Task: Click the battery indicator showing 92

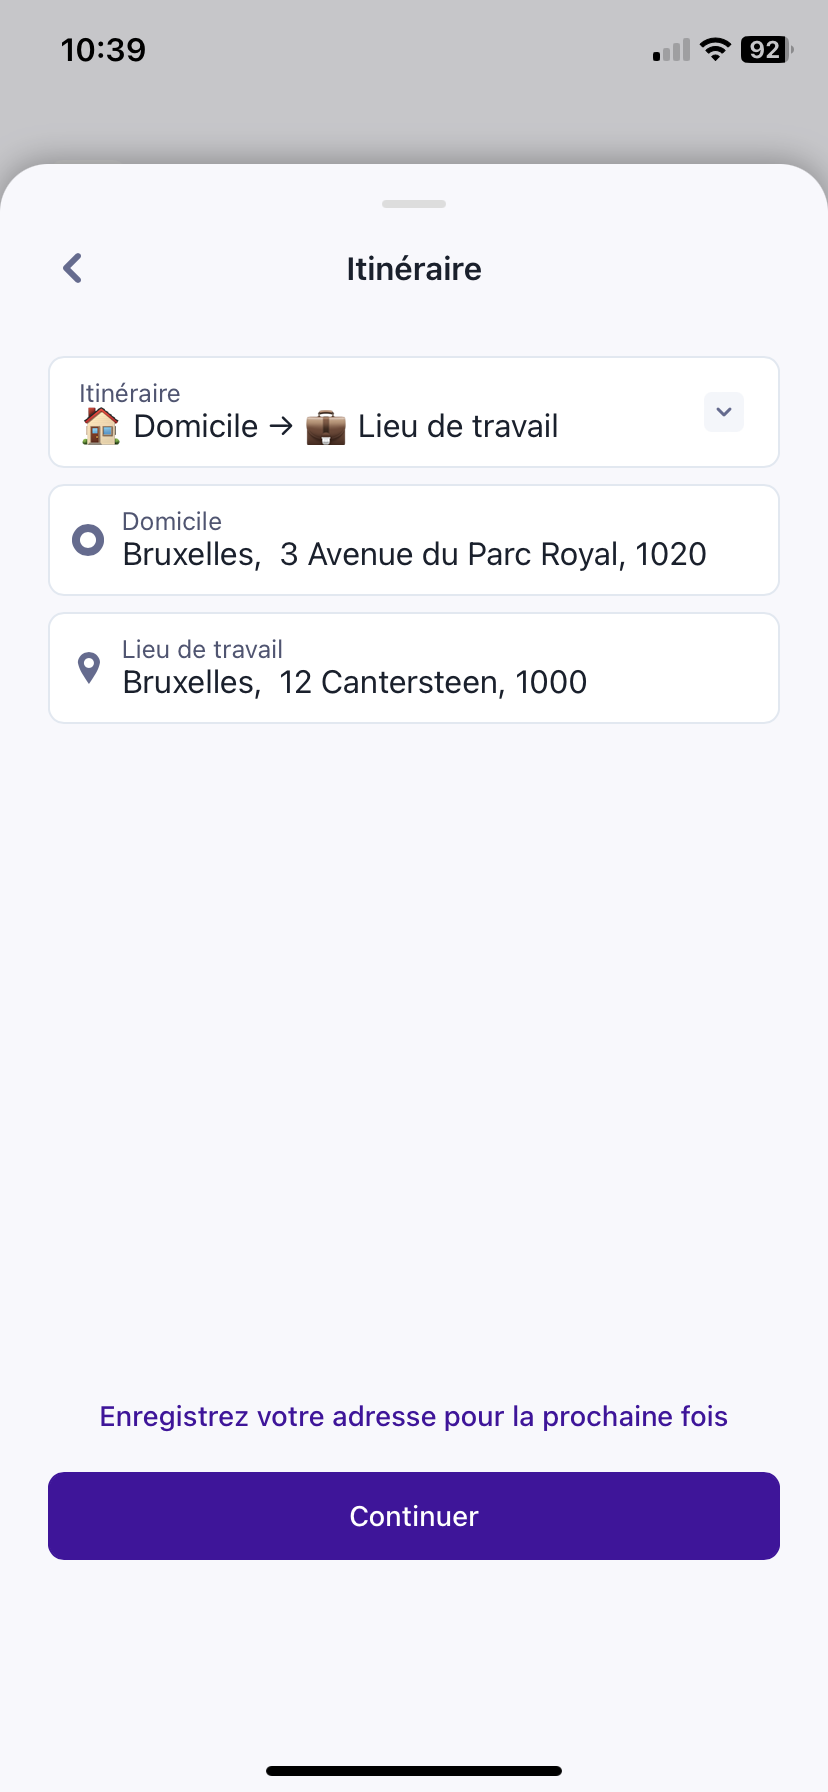Action: [766, 49]
